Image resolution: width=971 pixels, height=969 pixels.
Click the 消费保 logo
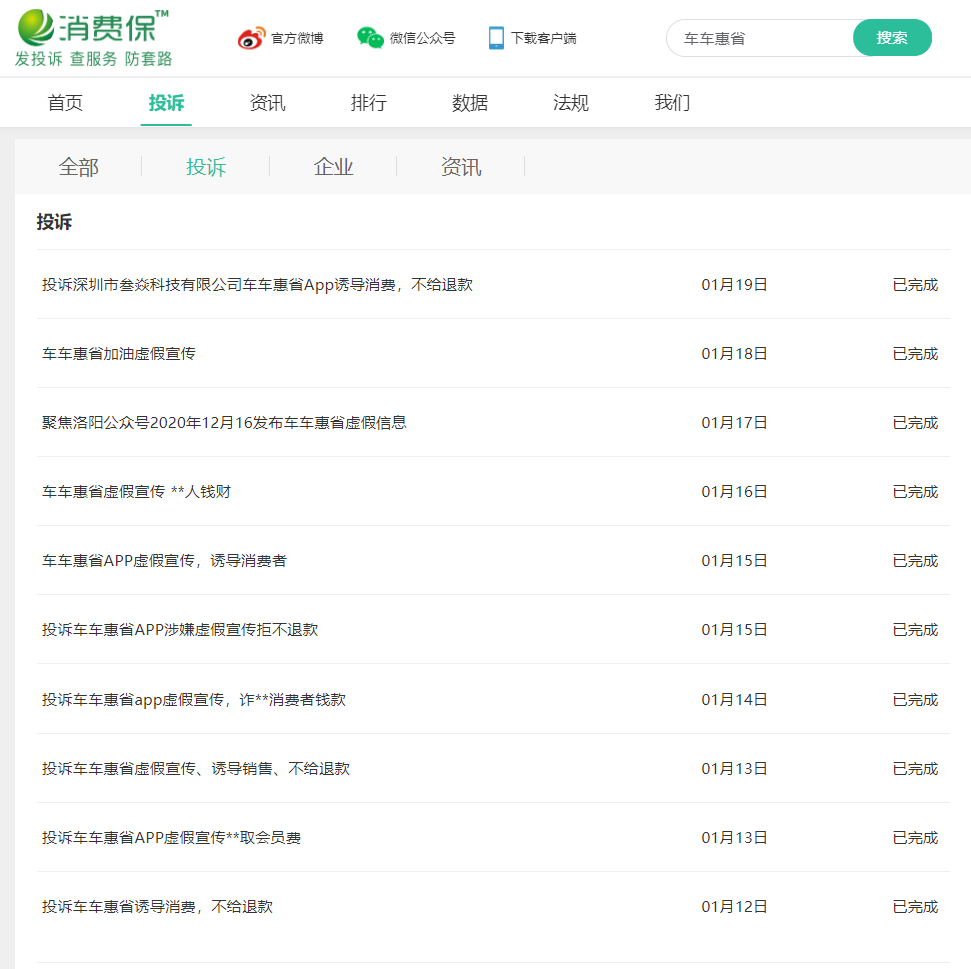tap(93, 28)
